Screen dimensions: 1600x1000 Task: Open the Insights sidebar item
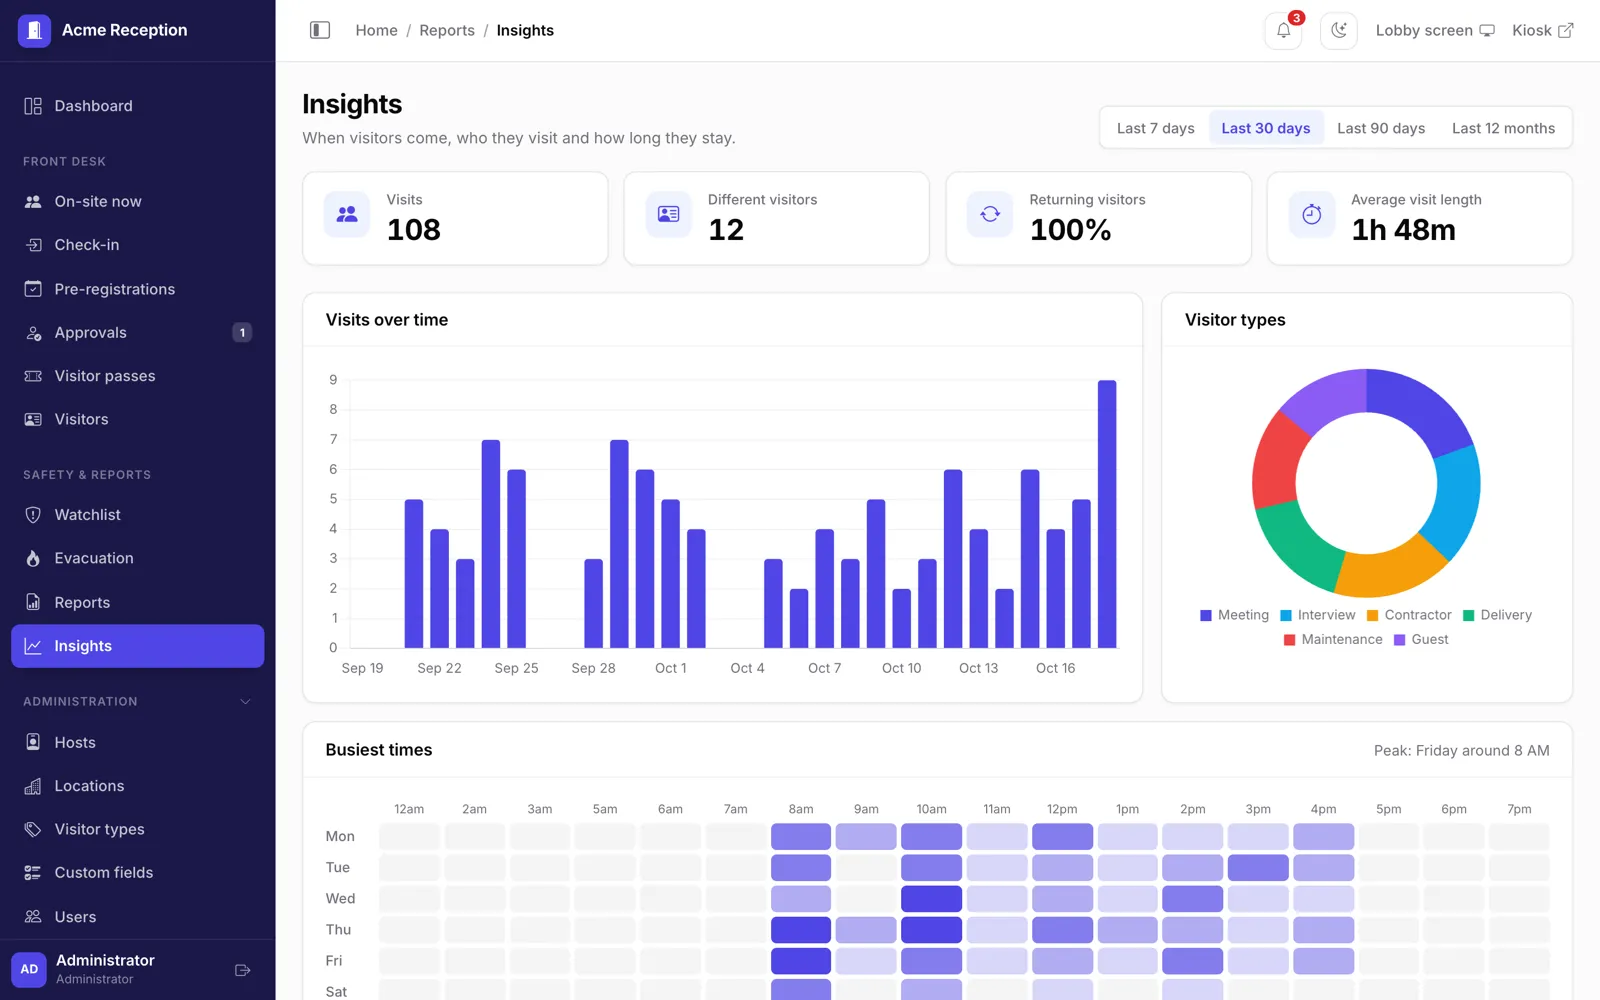pos(138,646)
